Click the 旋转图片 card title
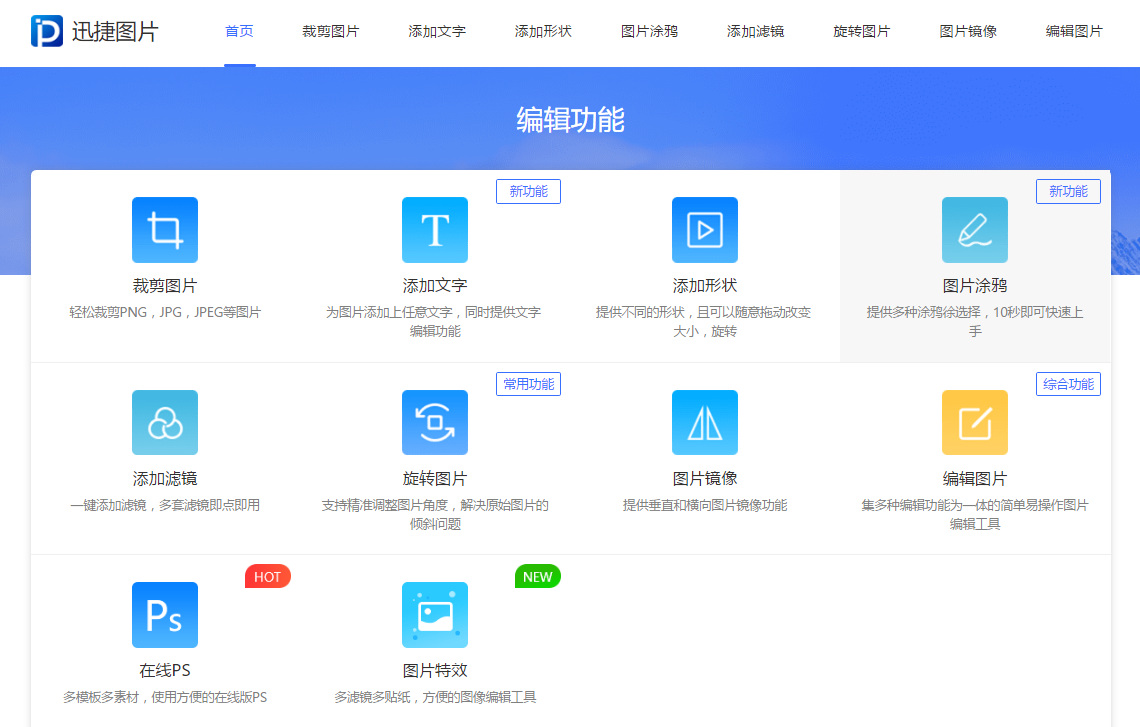1140x727 pixels. coord(435,478)
